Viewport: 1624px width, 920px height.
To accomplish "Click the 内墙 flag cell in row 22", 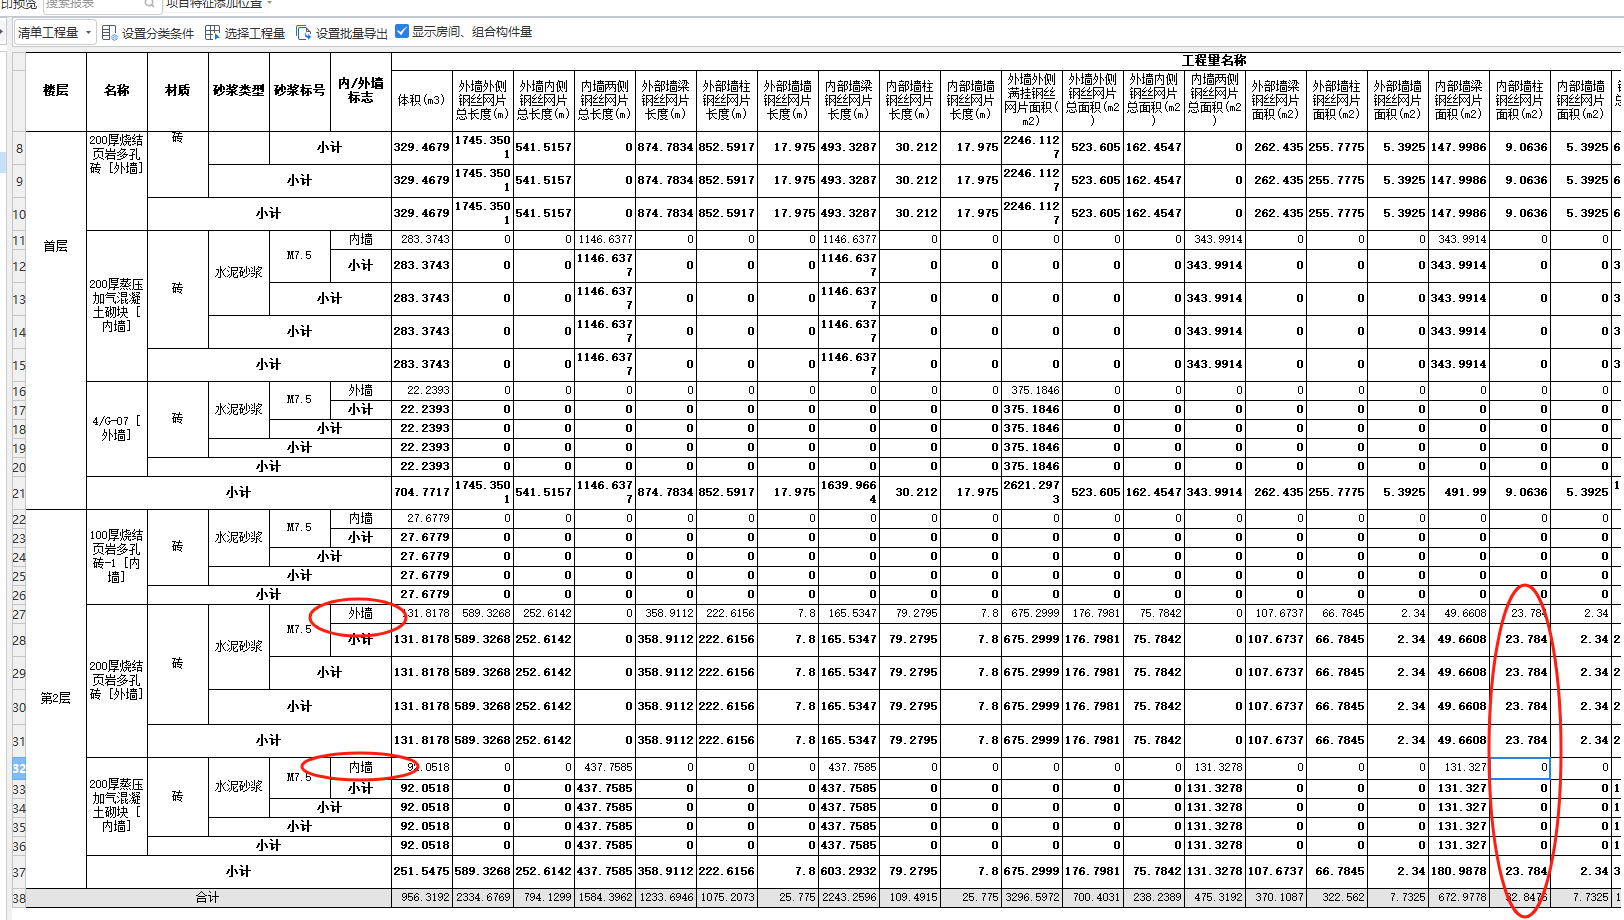I will click(361, 519).
